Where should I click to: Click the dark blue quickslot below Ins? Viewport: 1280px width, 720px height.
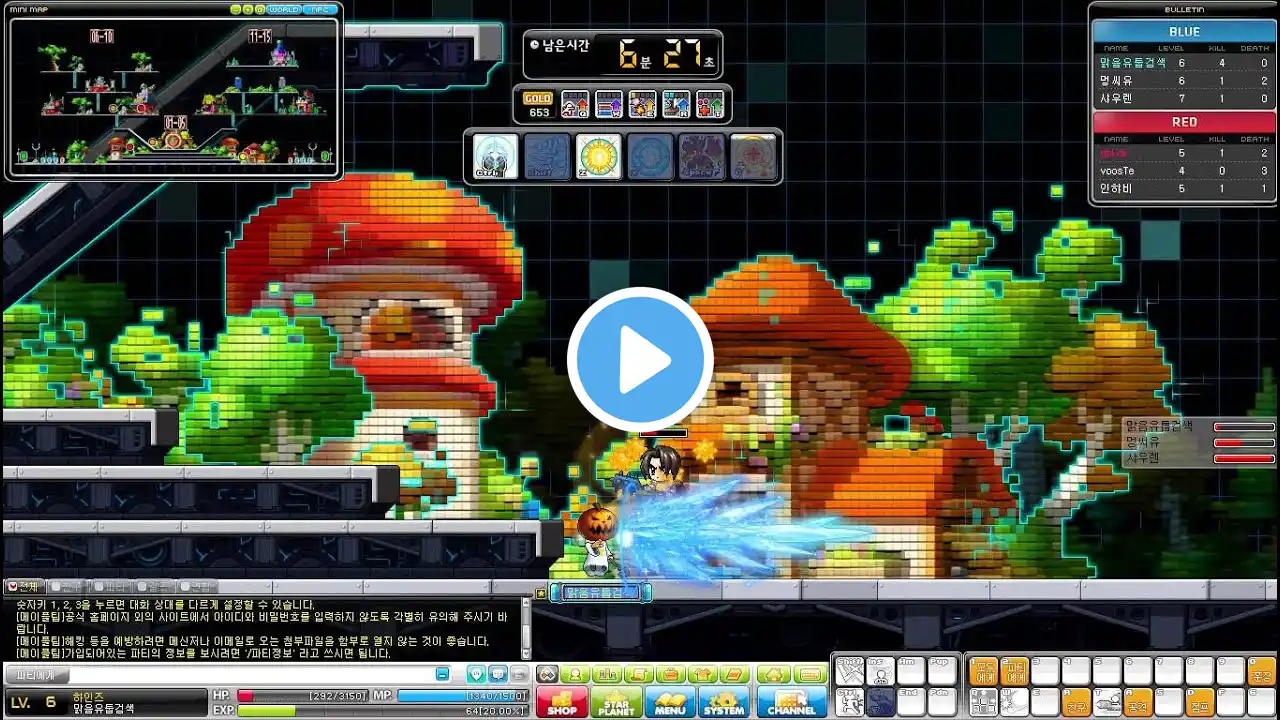[881, 702]
